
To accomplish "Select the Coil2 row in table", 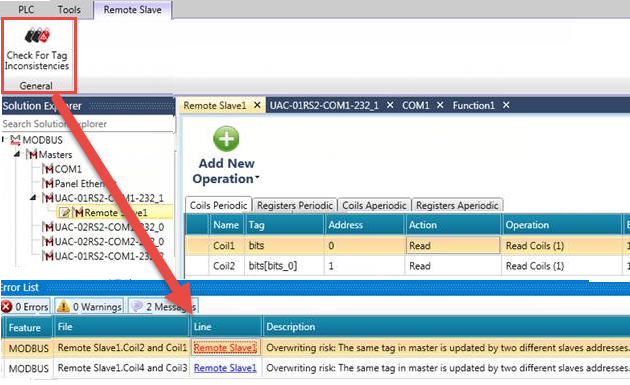I will (x=407, y=266).
